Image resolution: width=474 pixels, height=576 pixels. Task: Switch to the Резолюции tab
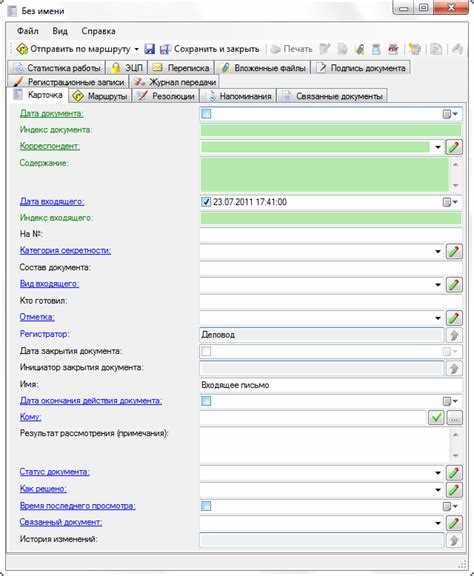(x=166, y=96)
